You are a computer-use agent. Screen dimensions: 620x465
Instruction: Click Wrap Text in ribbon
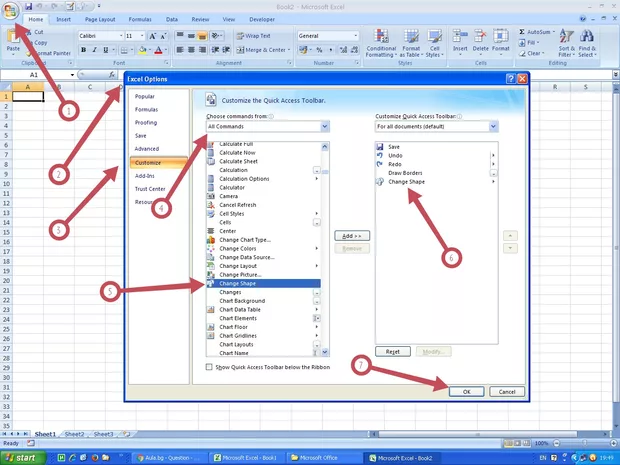(253, 36)
